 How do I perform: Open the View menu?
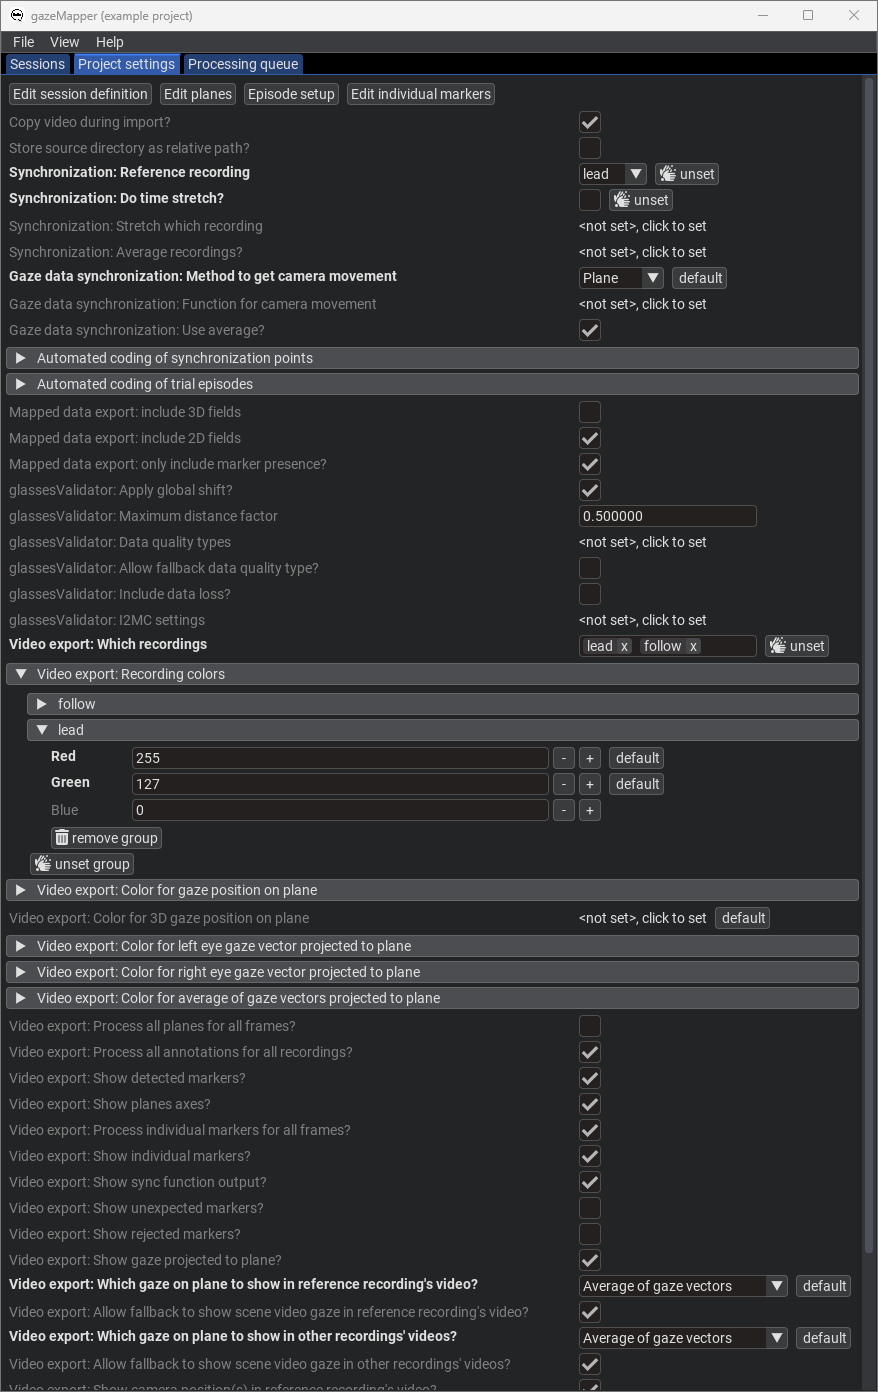[65, 42]
